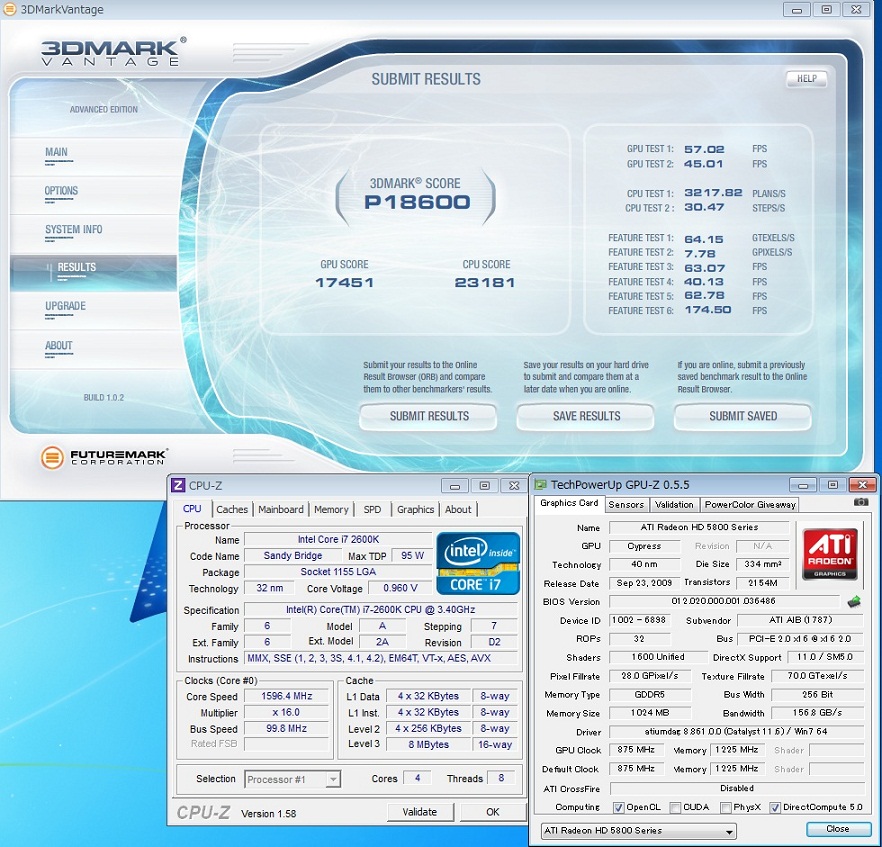Click the BIOS save chip icon in GPU-Z
The height and width of the screenshot is (847, 882).
pyautogui.click(x=854, y=601)
